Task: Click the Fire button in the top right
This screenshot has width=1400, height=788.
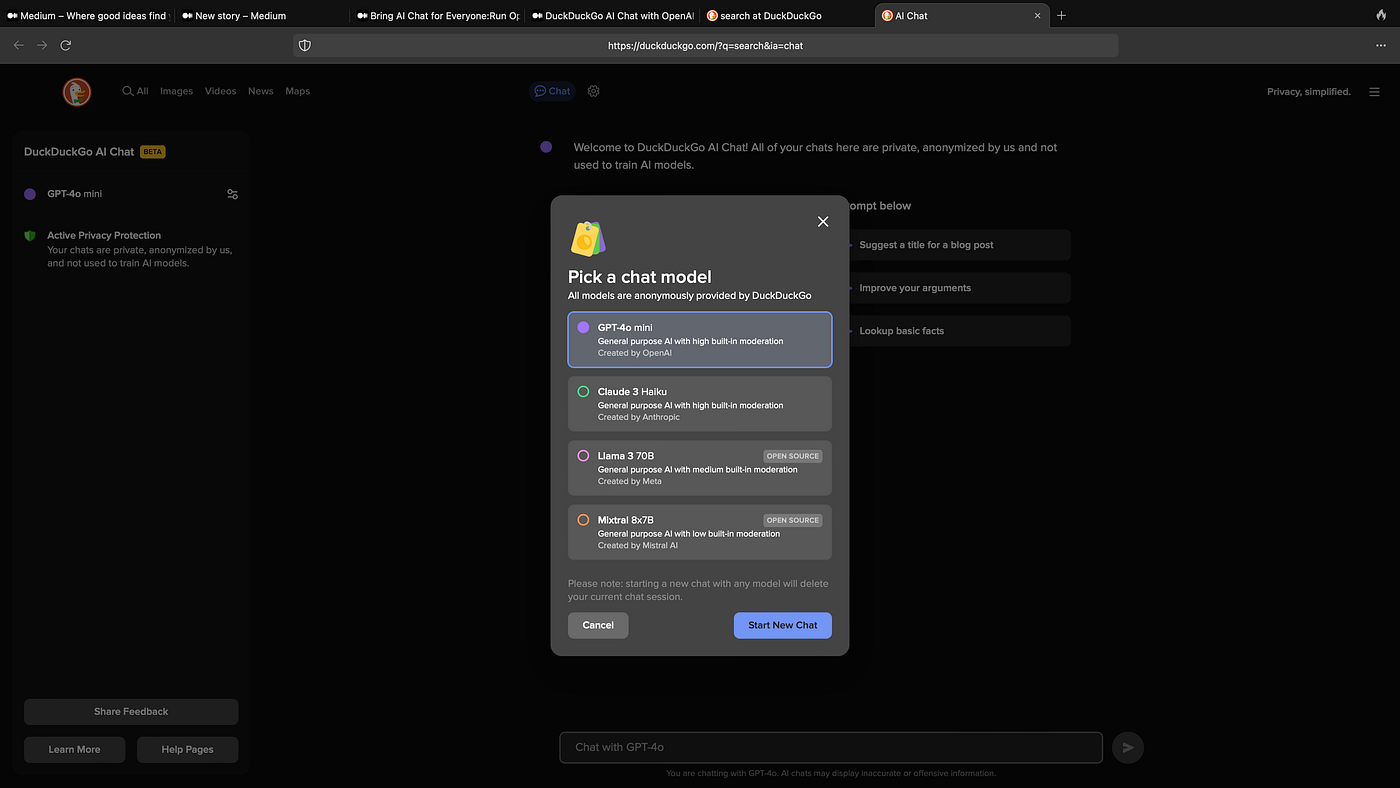Action: [1382, 15]
